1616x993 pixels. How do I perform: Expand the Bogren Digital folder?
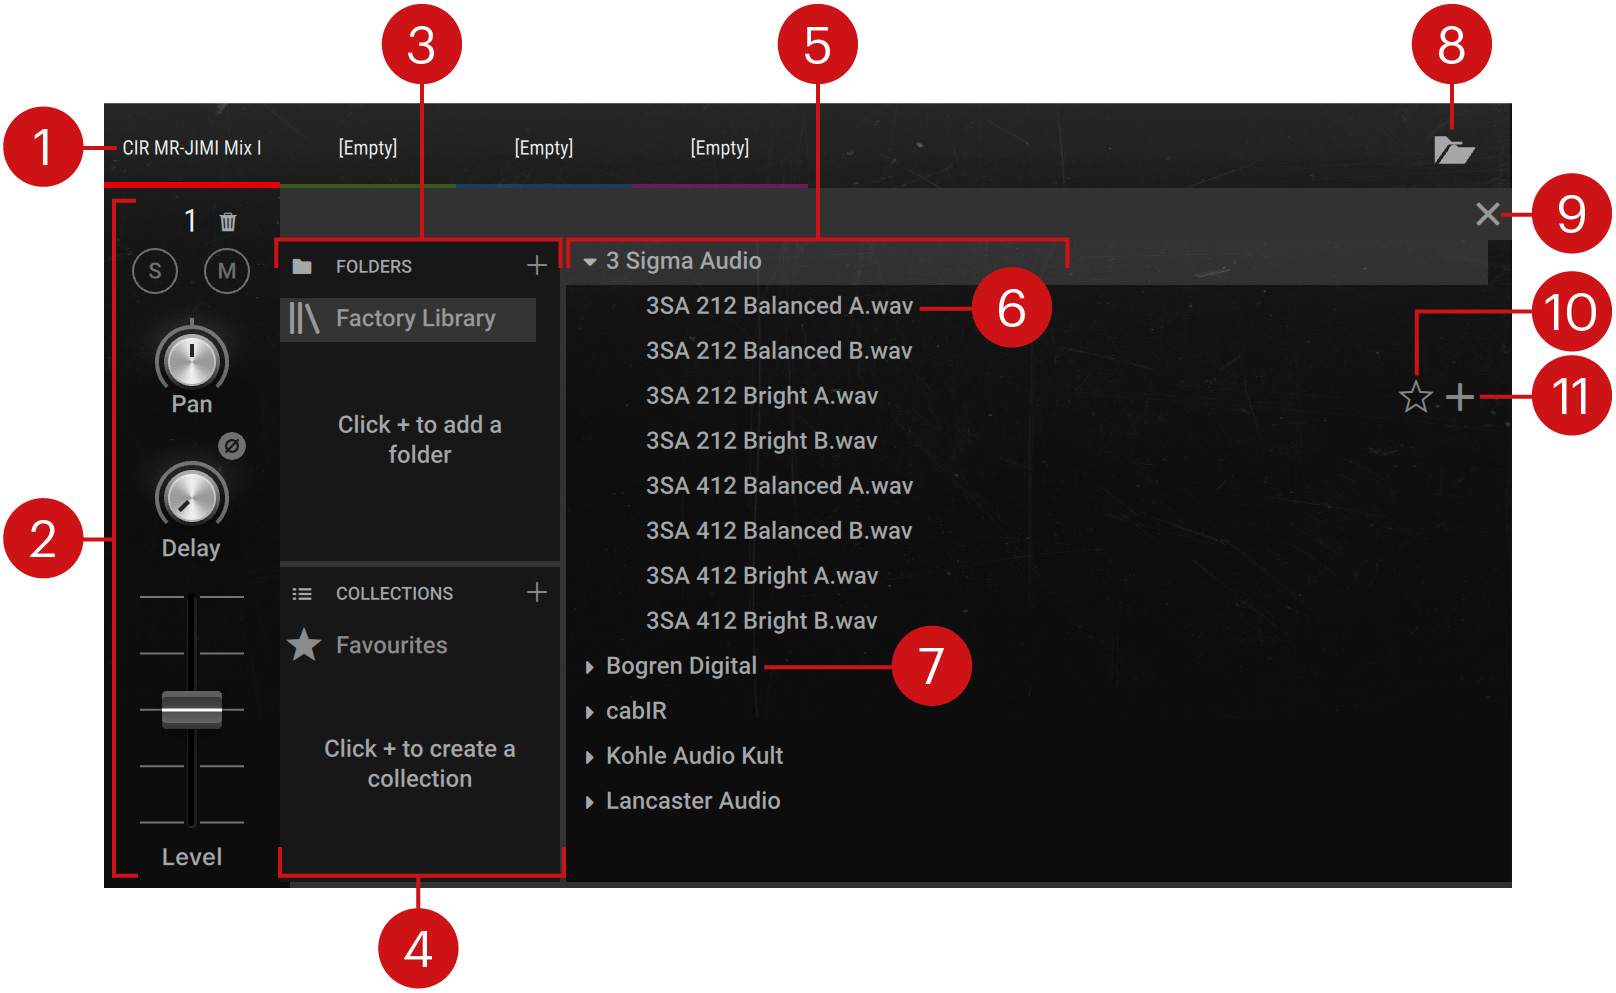(588, 665)
